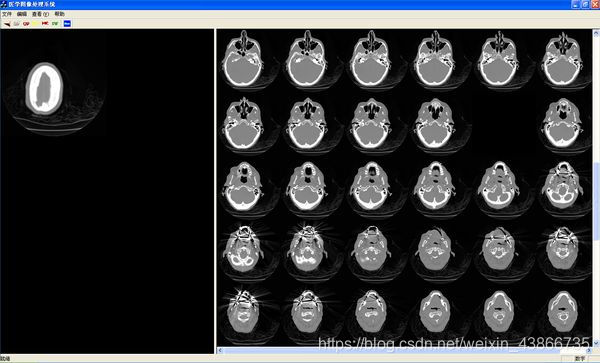The width and height of the screenshot is (600, 363).
Task: Click the application icon in the title bar
Action: (x=4, y=4)
